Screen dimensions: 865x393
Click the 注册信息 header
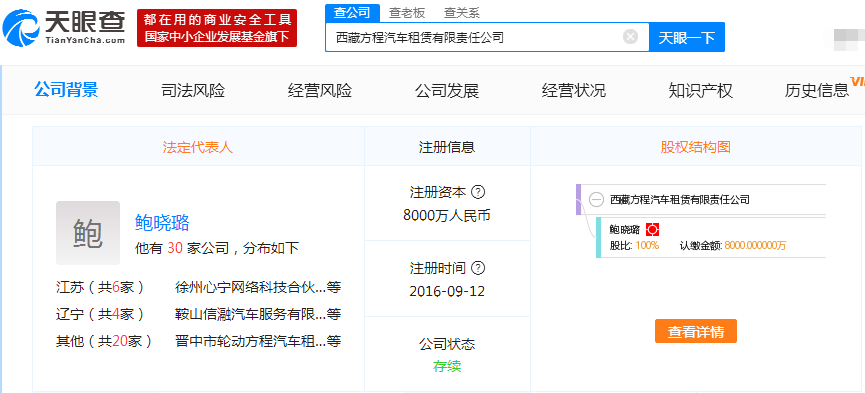(447, 147)
